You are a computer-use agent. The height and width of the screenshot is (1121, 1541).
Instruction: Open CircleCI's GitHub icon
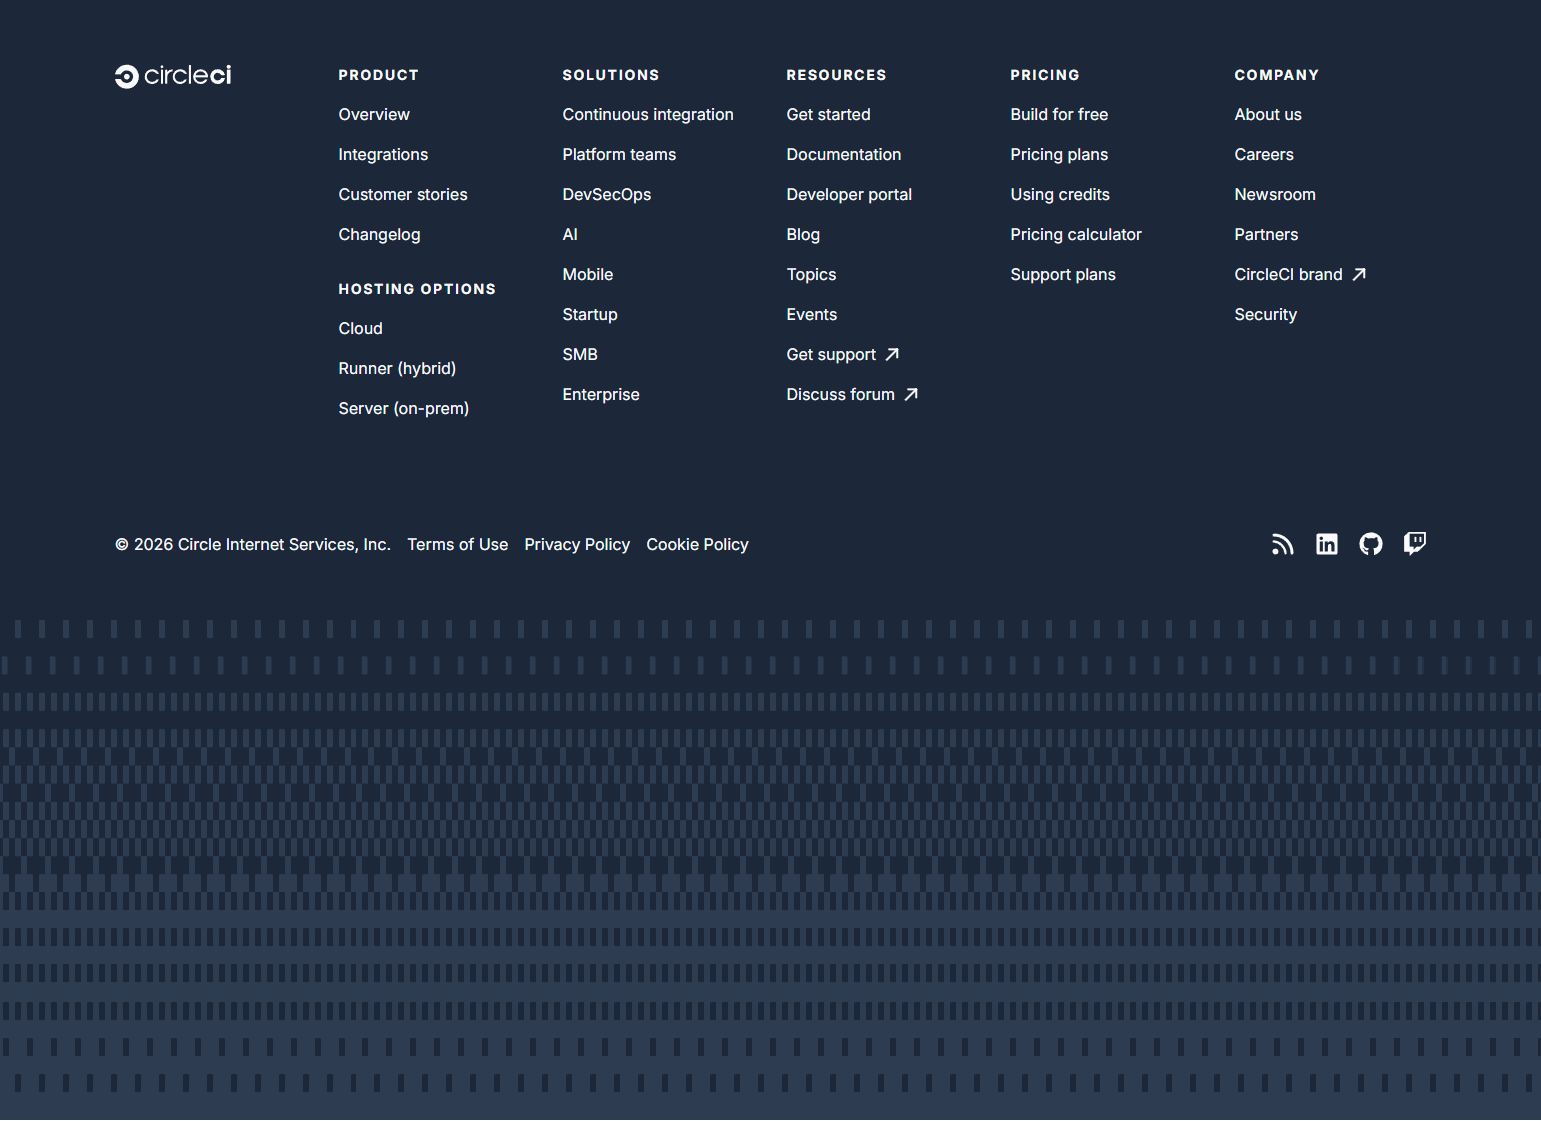[1371, 544]
